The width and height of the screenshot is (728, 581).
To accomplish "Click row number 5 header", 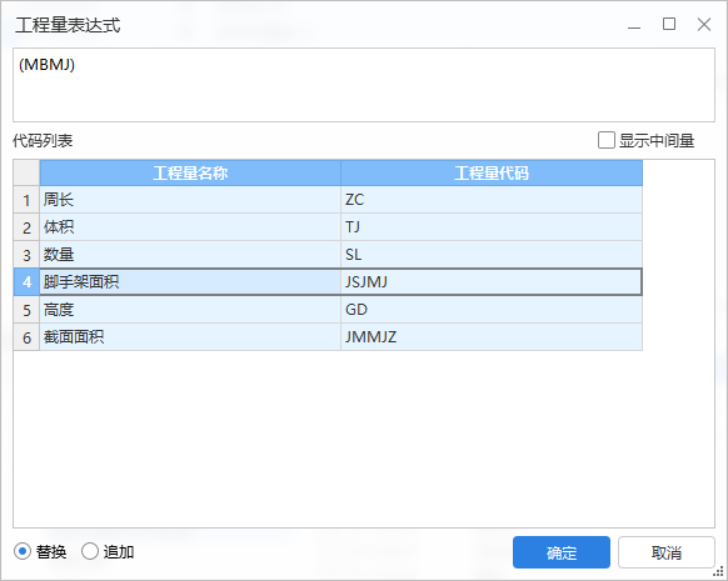I will [x=26, y=309].
